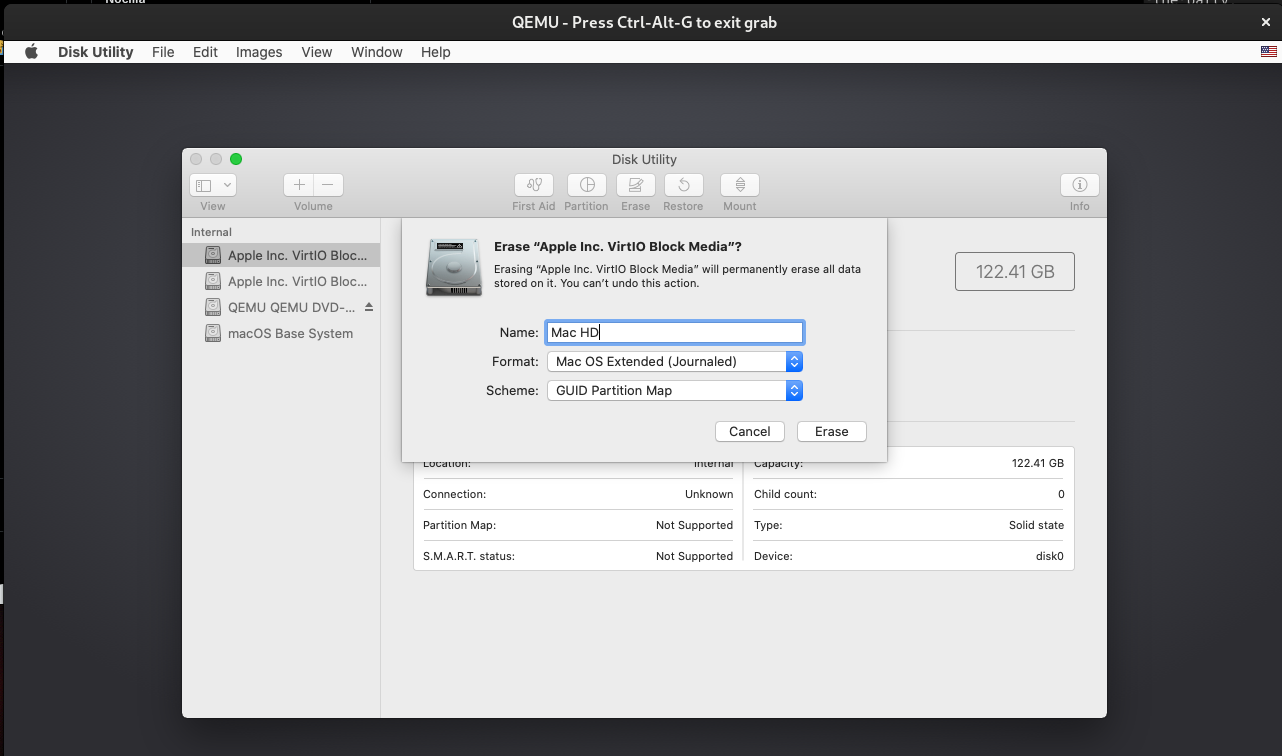Open the View menu in menu bar
Image resolution: width=1282 pixels, height=756 pixels.
(316, 52)
